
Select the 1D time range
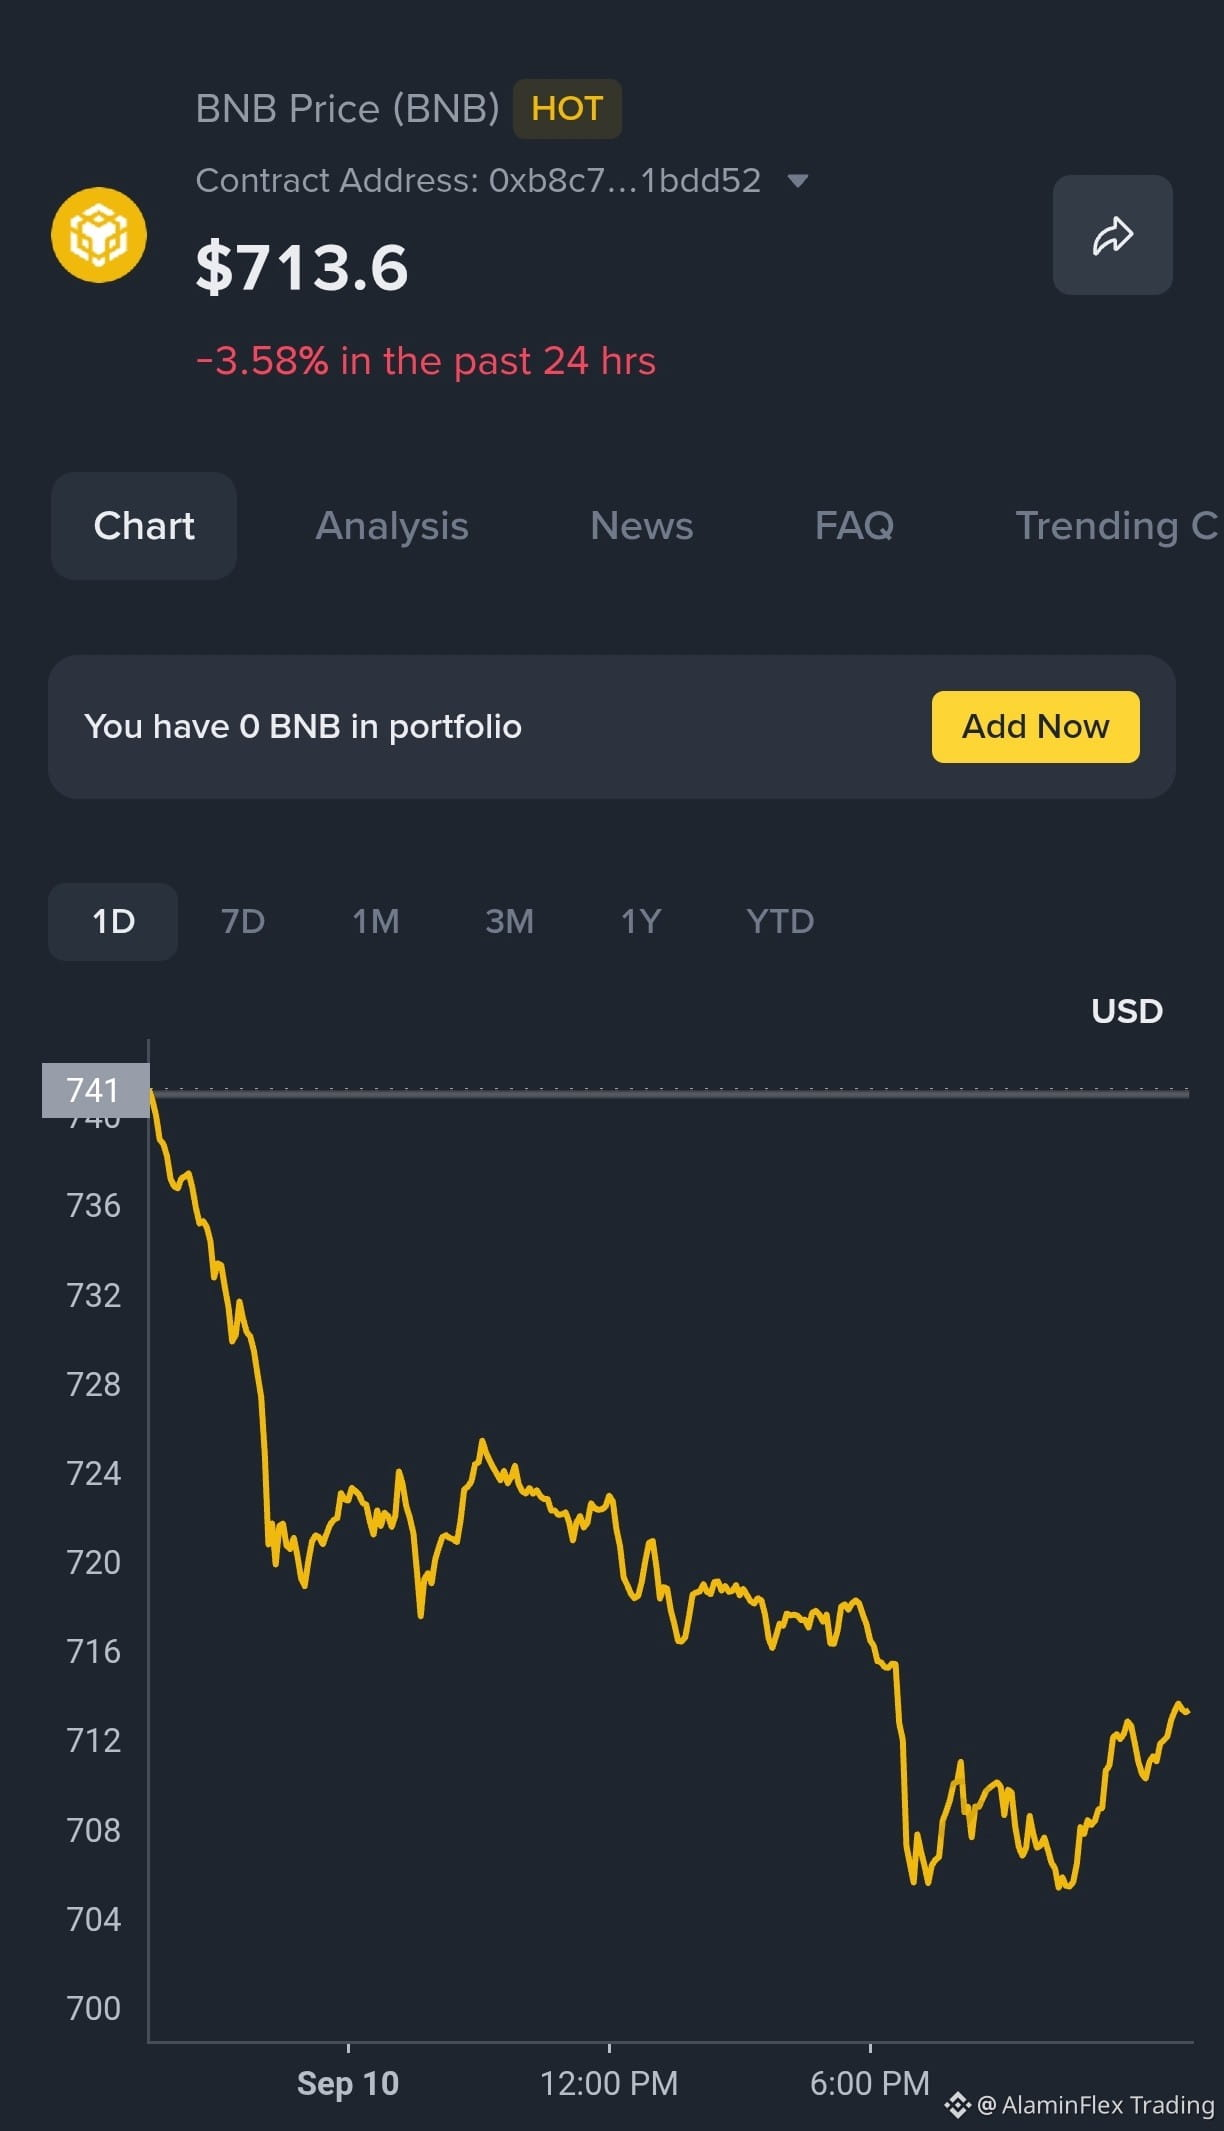[113, 921]
